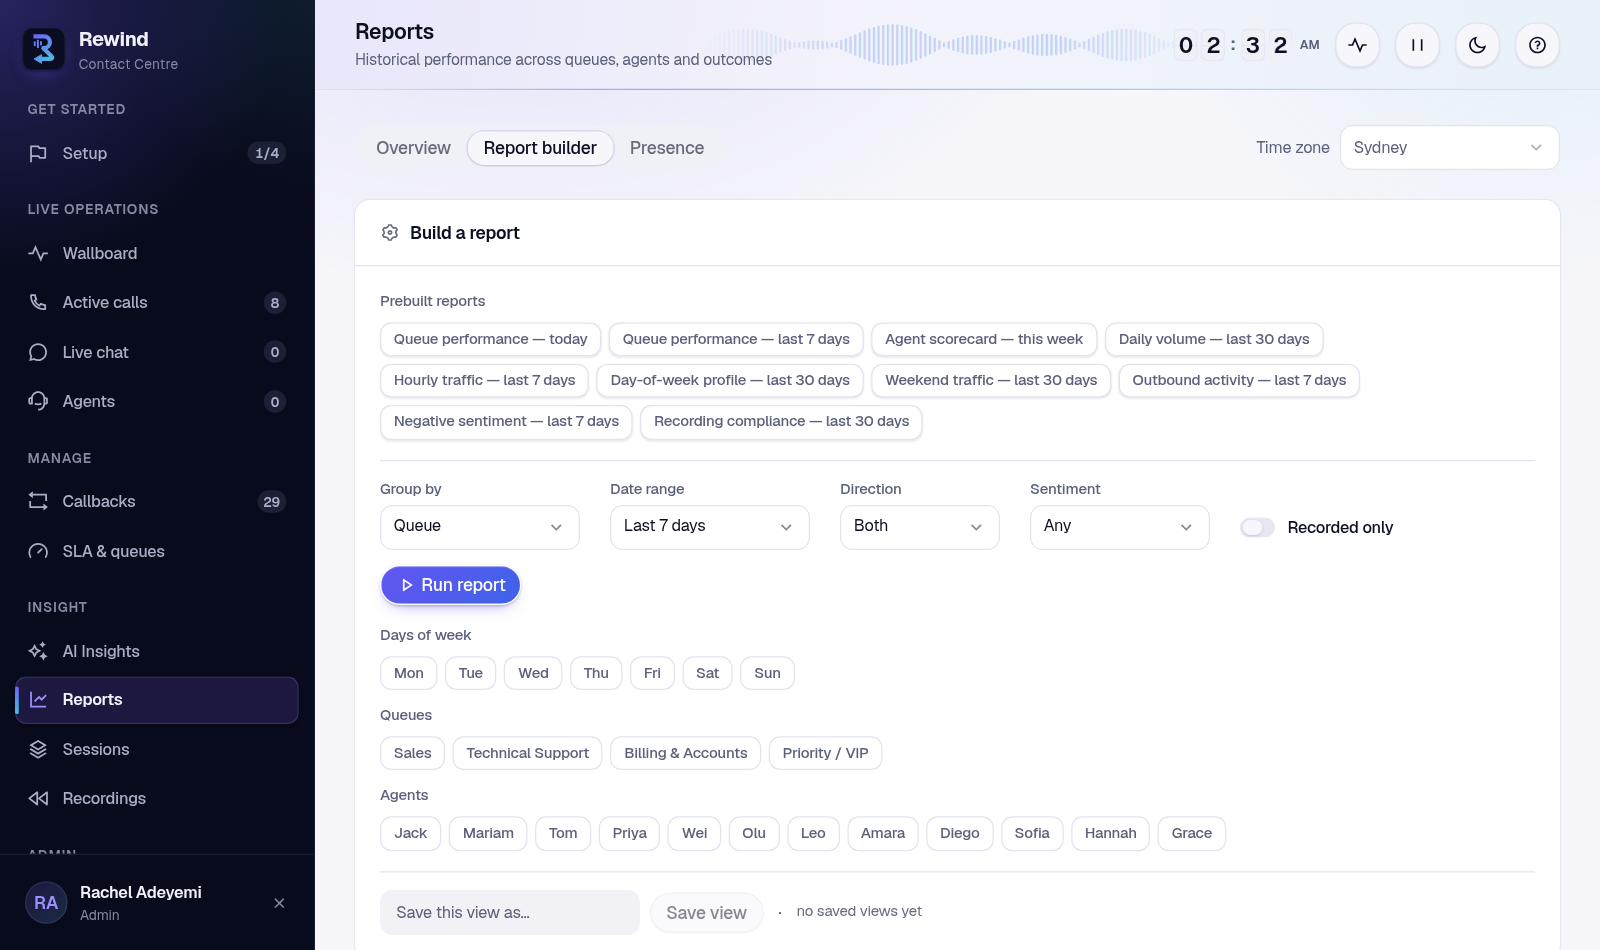
Task: Open Sessions in the sidebar
Action: tap(157, 749)
